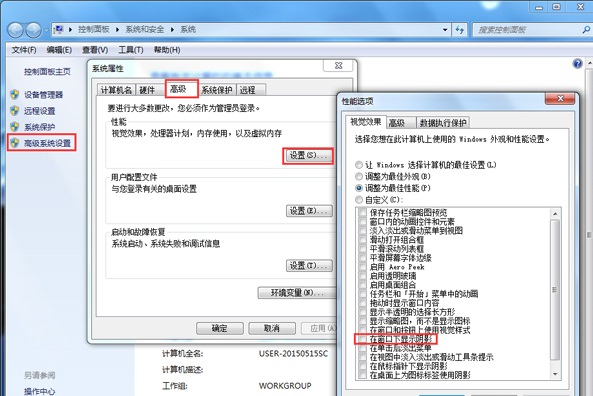593x396 pixels.
Task: Switch to 高级 tab in 系统属性
Action: [181, 89]
